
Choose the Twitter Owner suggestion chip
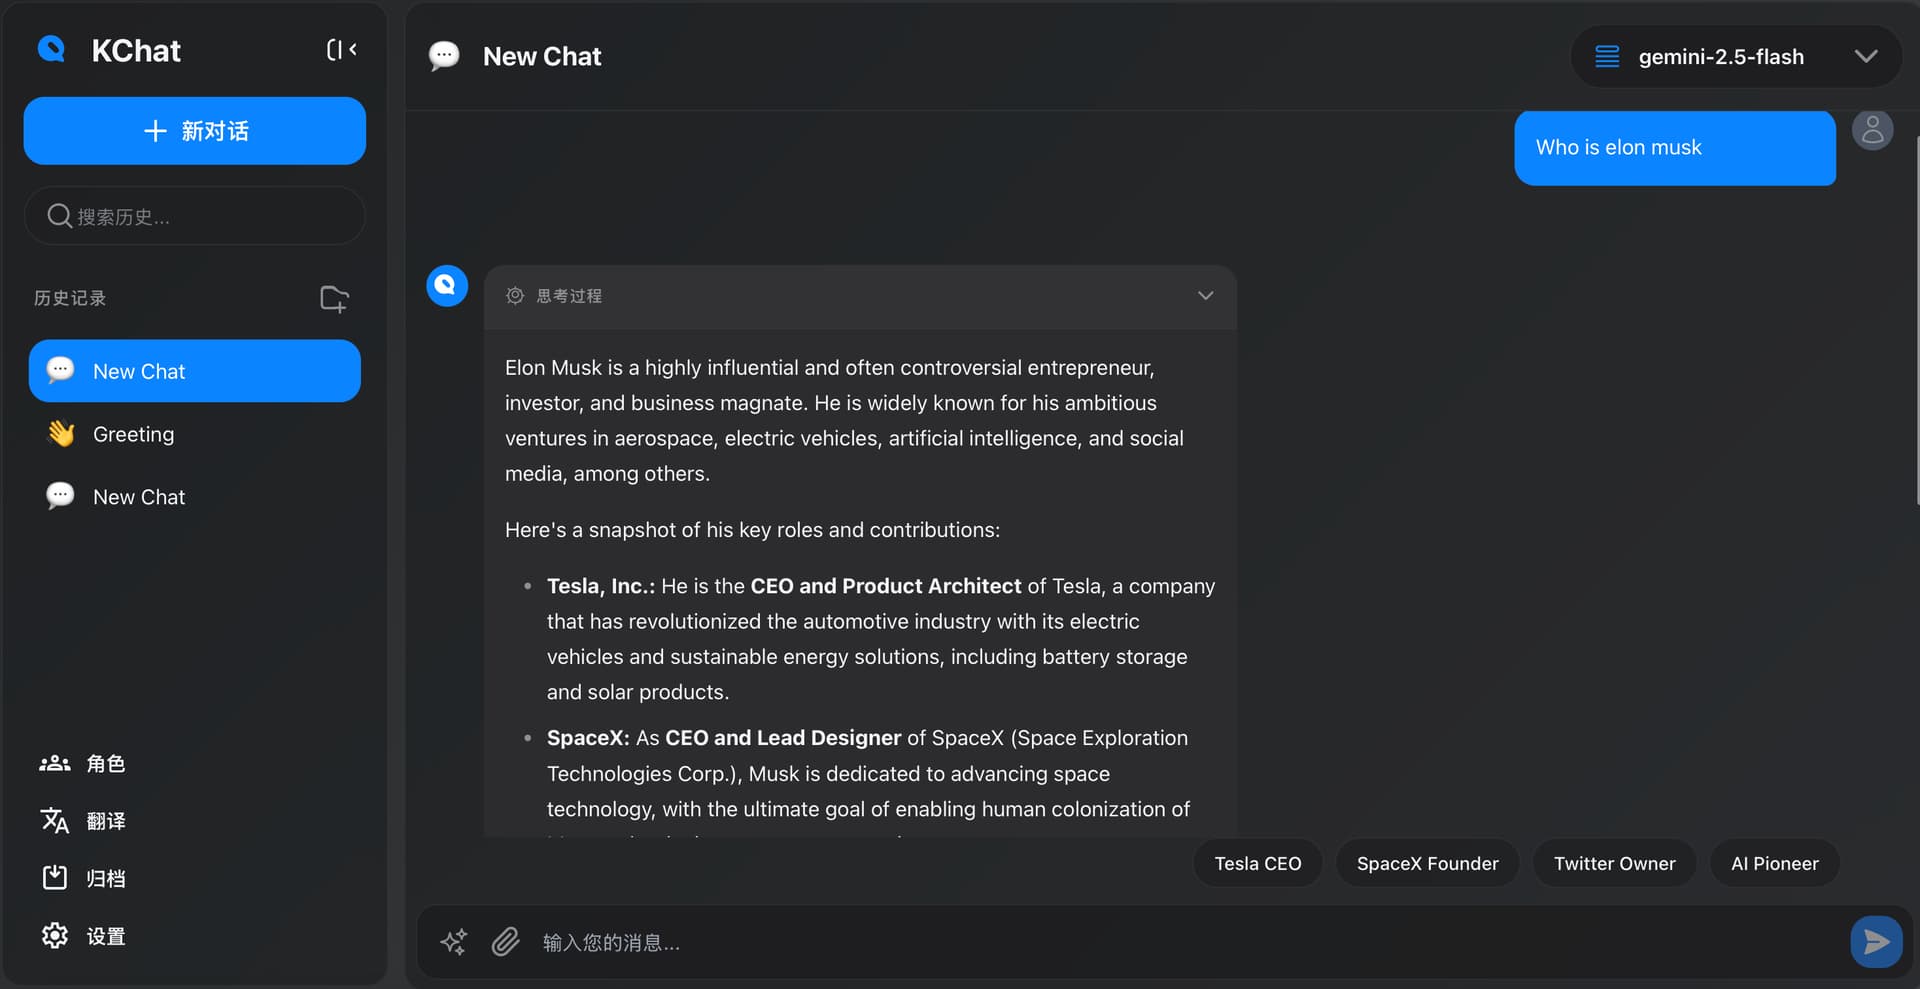[1614, 864]
